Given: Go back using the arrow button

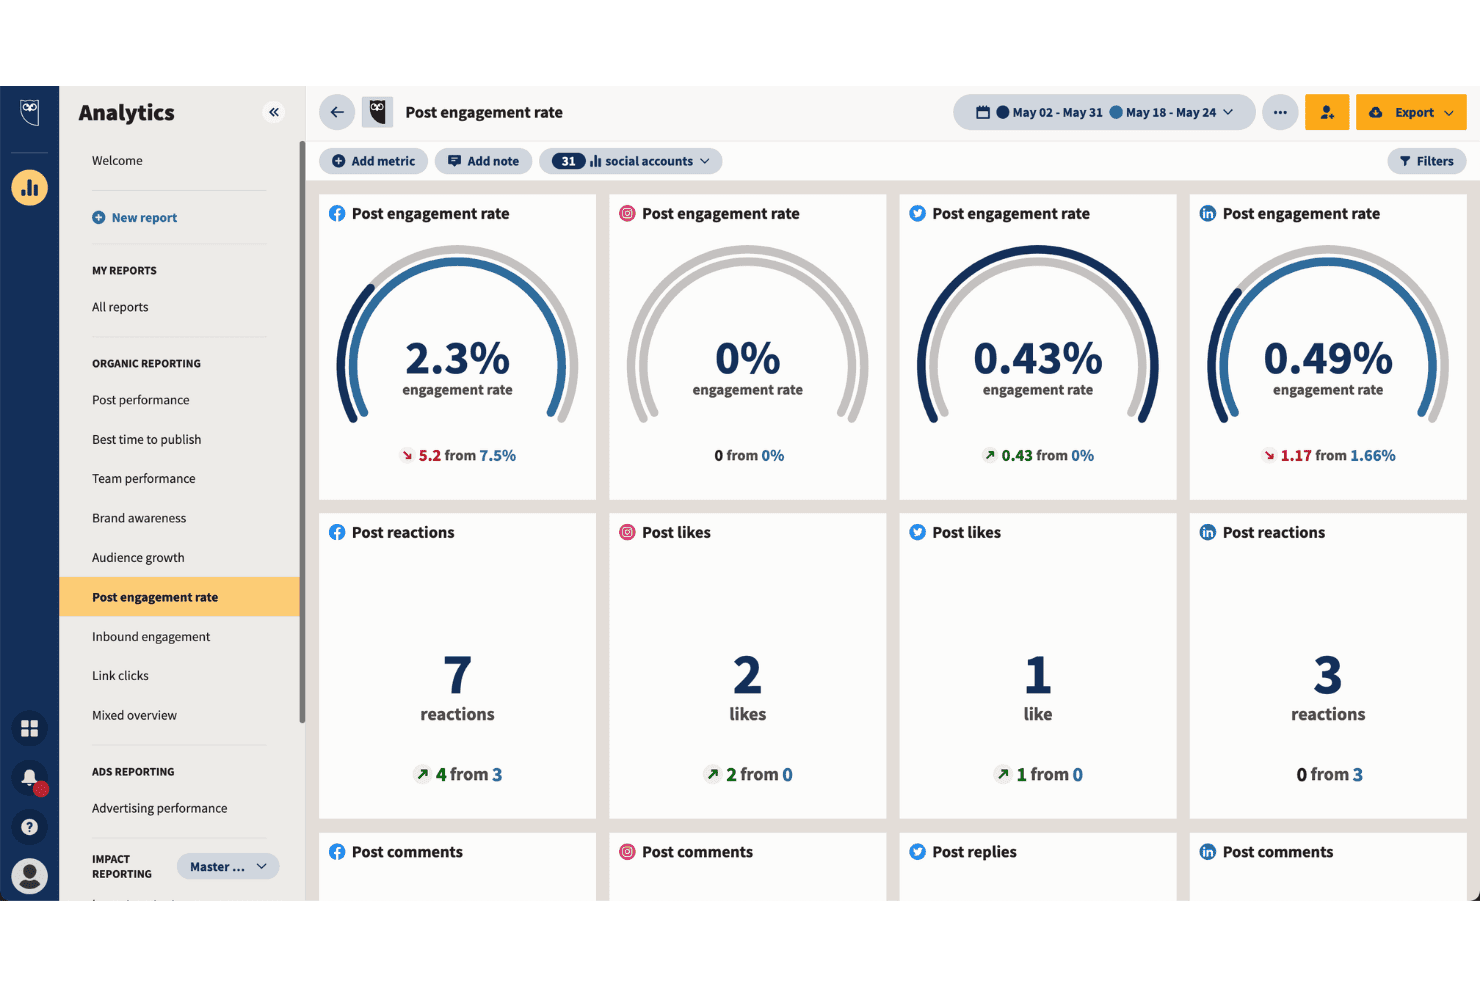Looking at the screenshot, I should (x=337, y=112).
